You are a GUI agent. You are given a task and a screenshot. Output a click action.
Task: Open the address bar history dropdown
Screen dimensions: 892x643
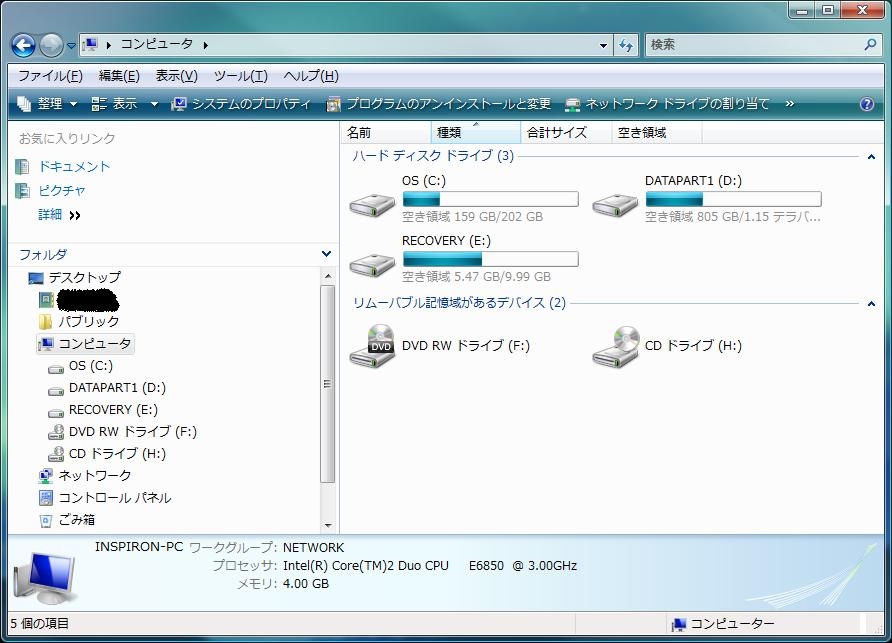pyautogui.click(x=603, y=45)
